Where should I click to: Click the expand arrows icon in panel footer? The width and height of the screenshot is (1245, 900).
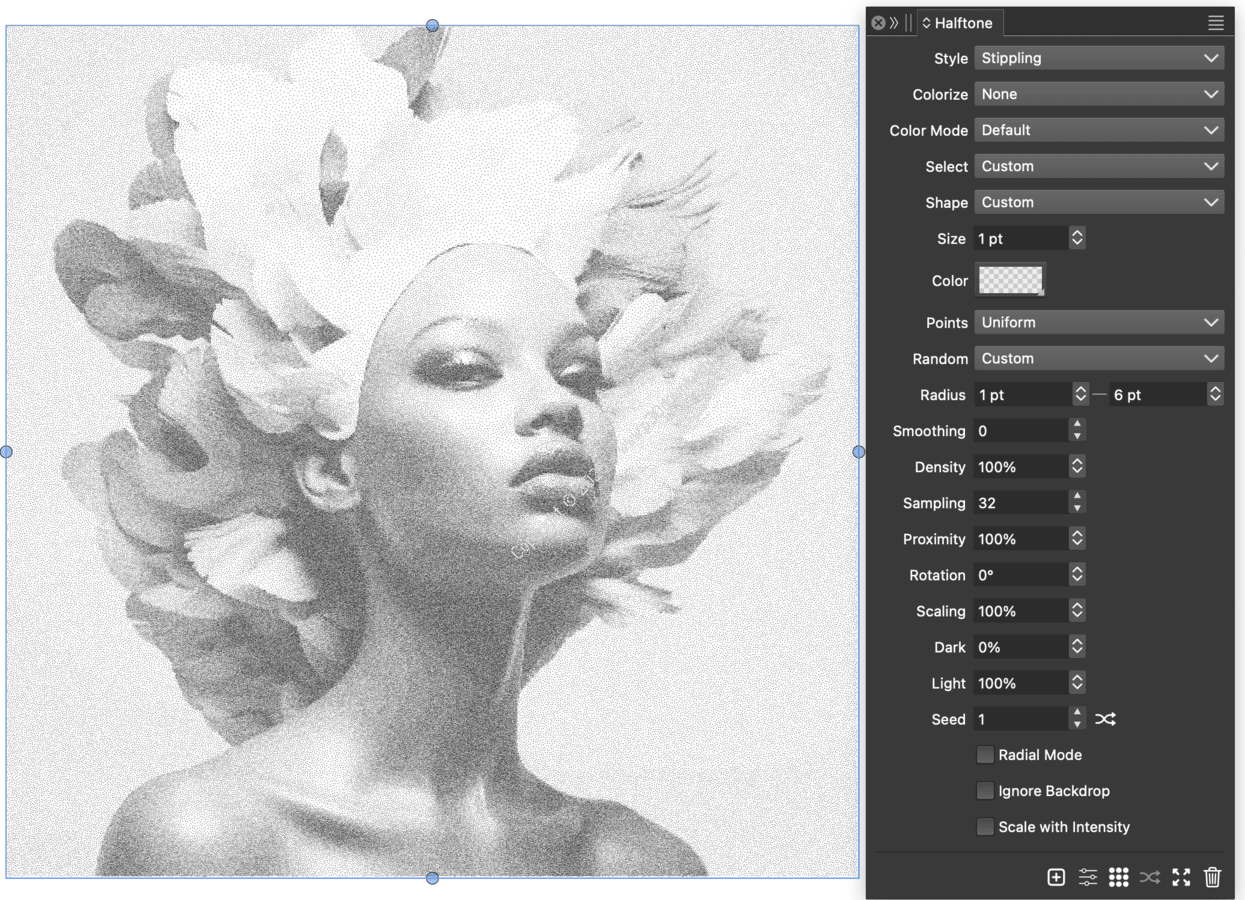tap(1181, 877)
